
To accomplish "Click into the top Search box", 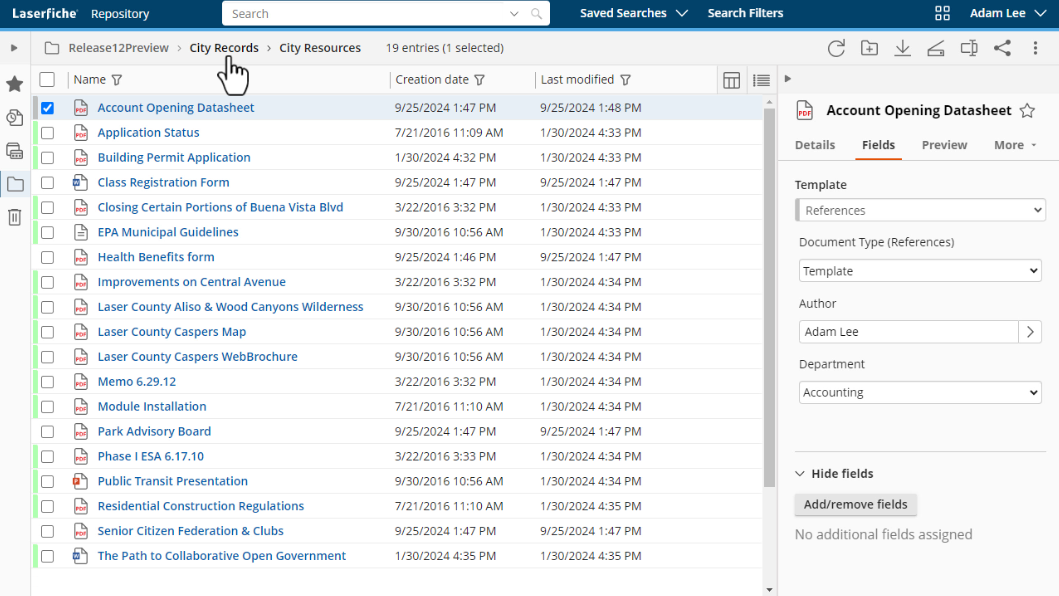I will click(365, 14).
